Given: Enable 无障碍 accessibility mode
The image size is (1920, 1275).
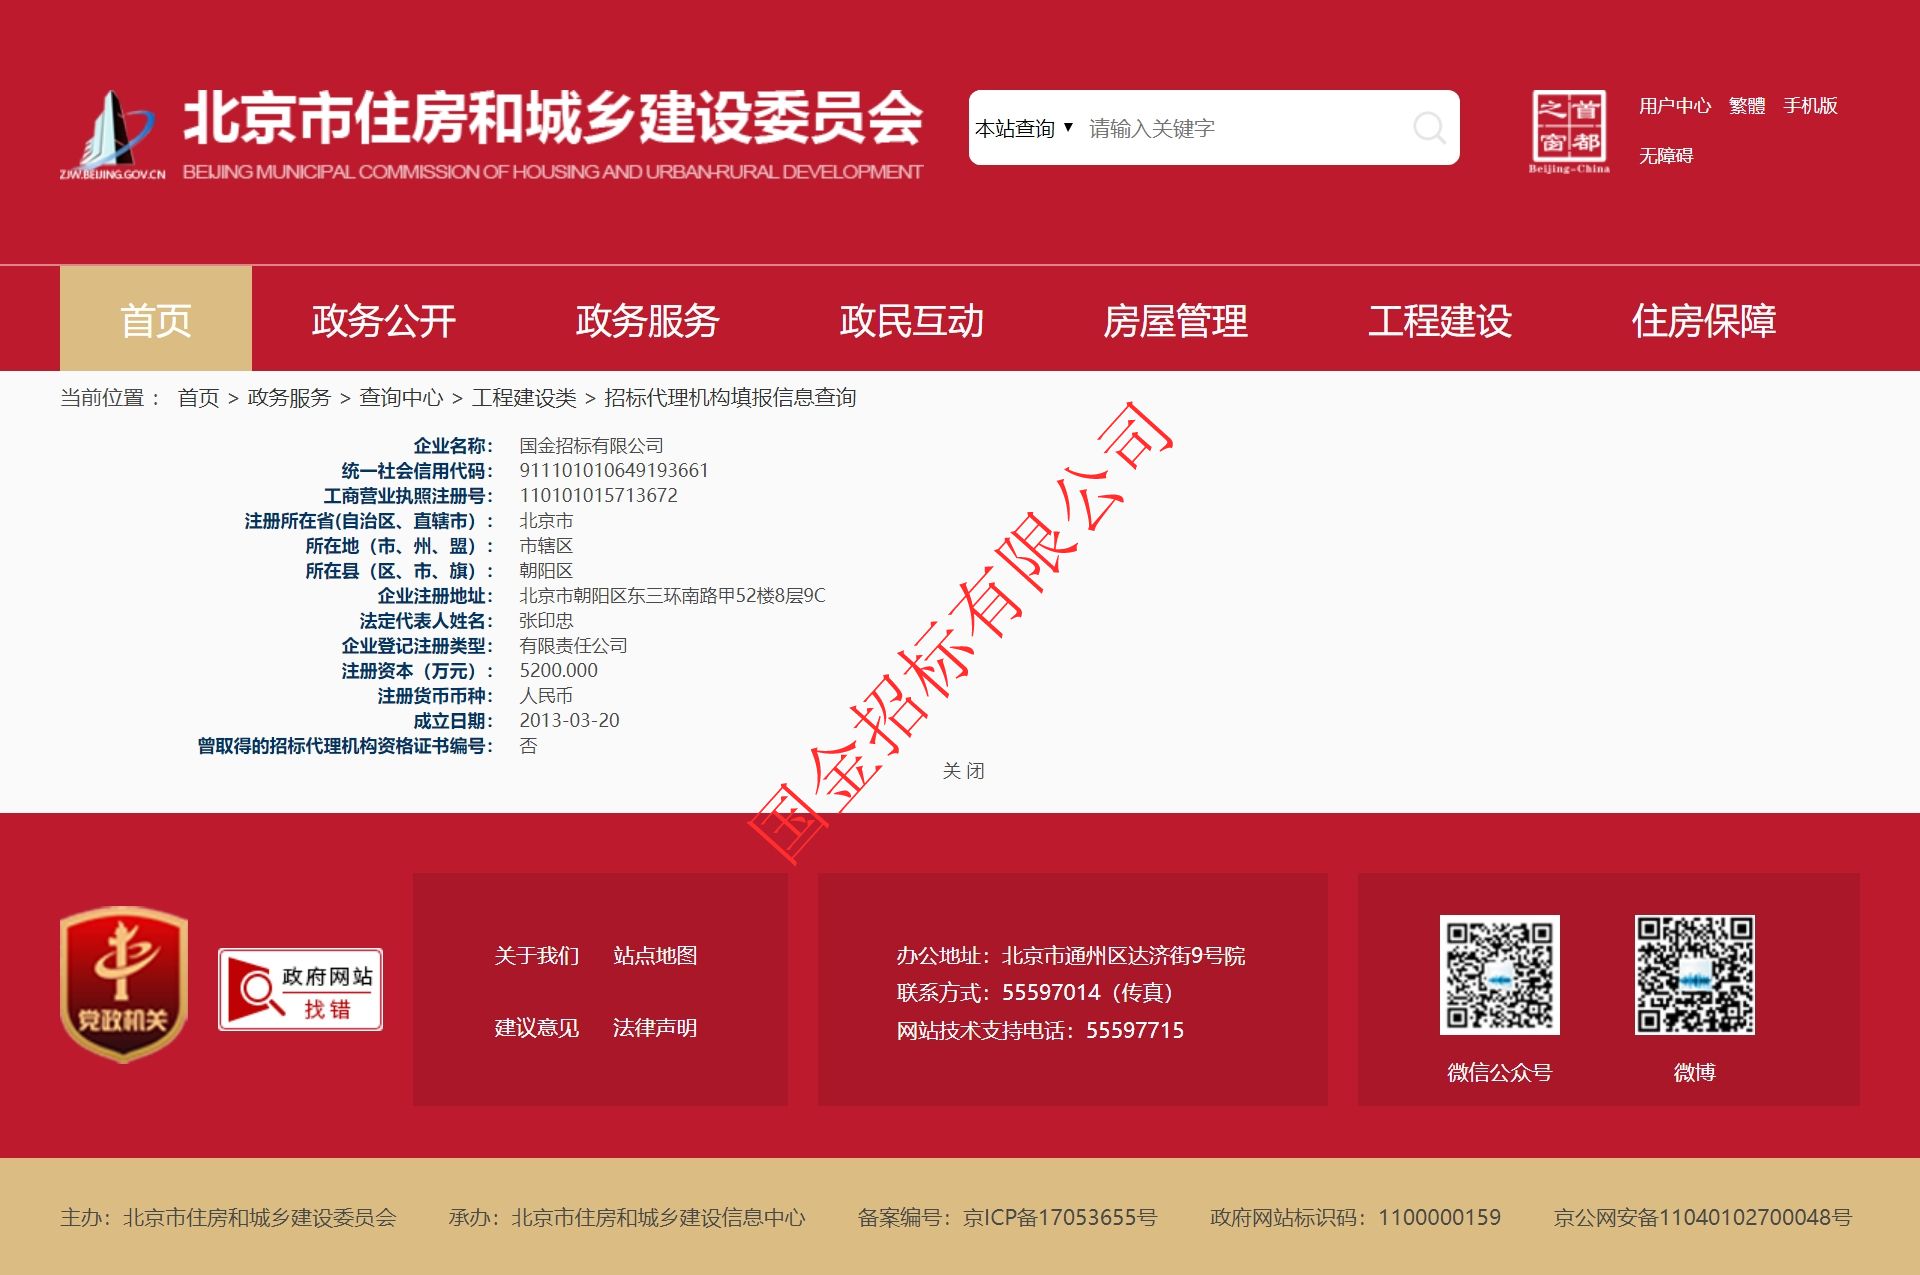Looking at the screenshot, I should click(1665, 155).
